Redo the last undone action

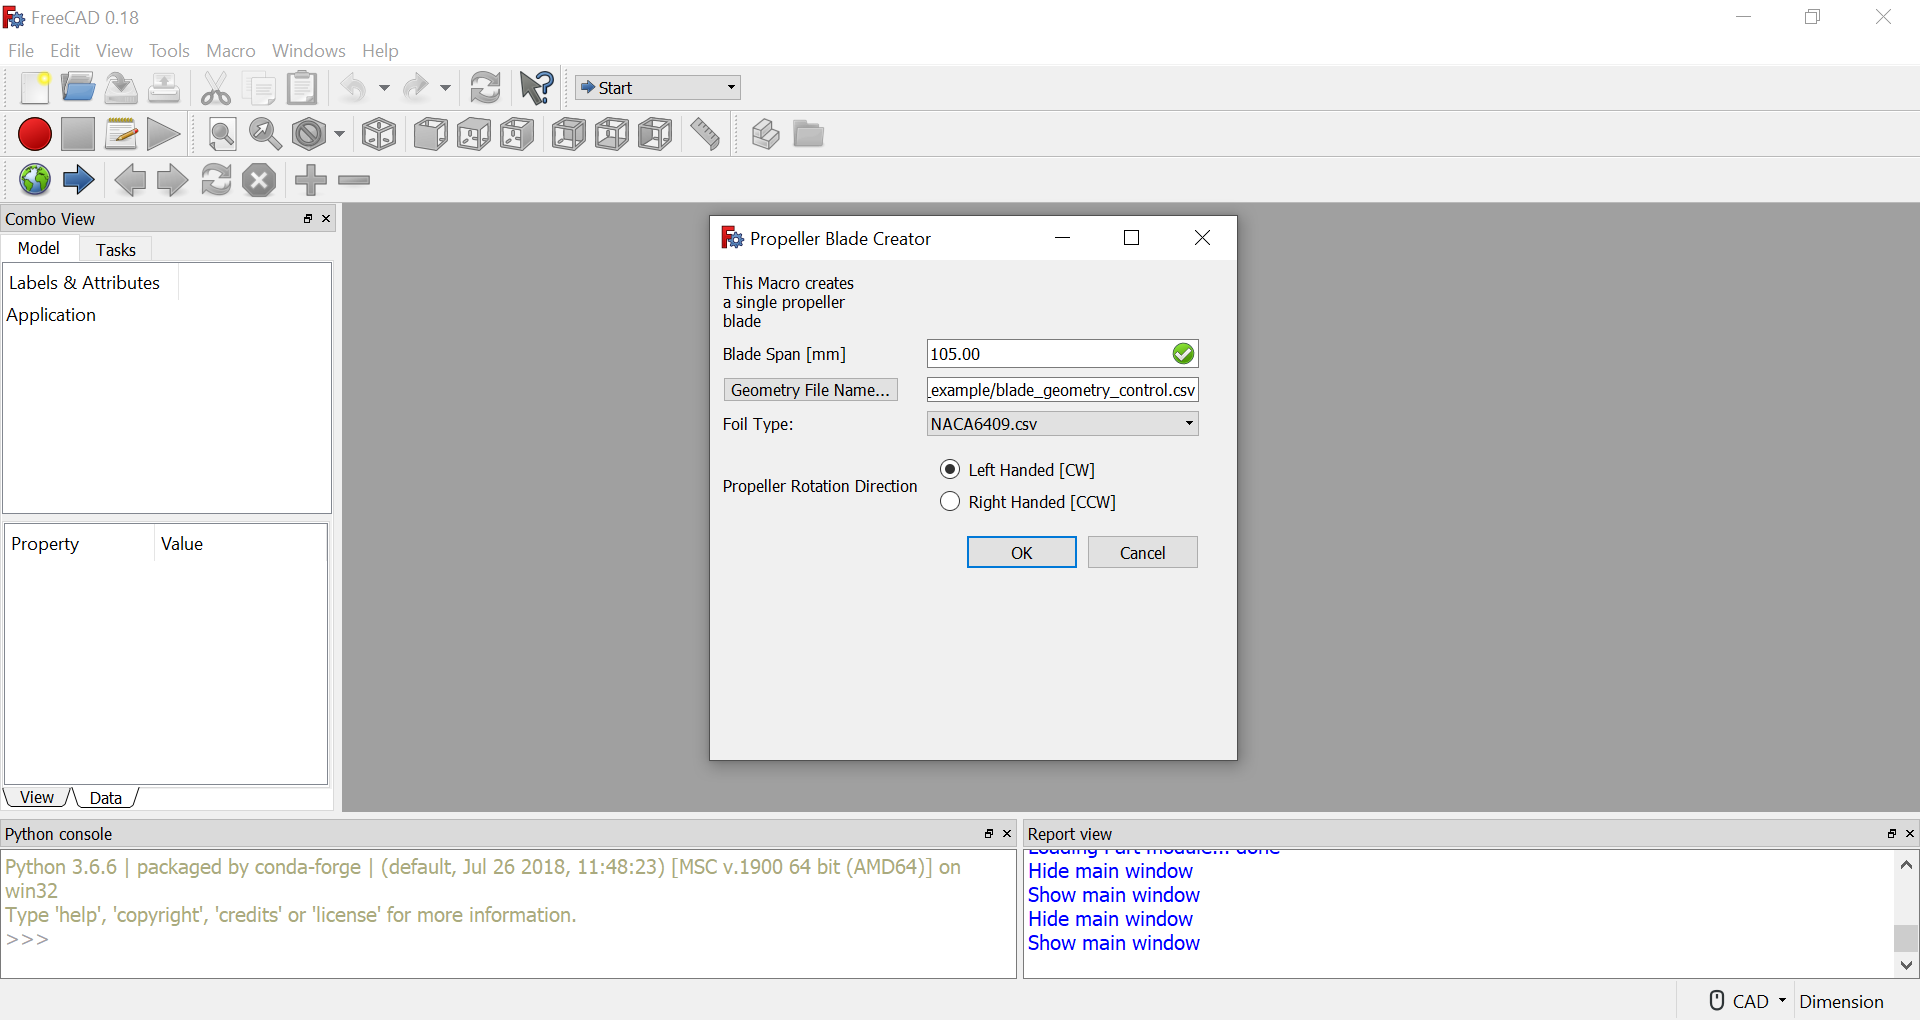415,88
